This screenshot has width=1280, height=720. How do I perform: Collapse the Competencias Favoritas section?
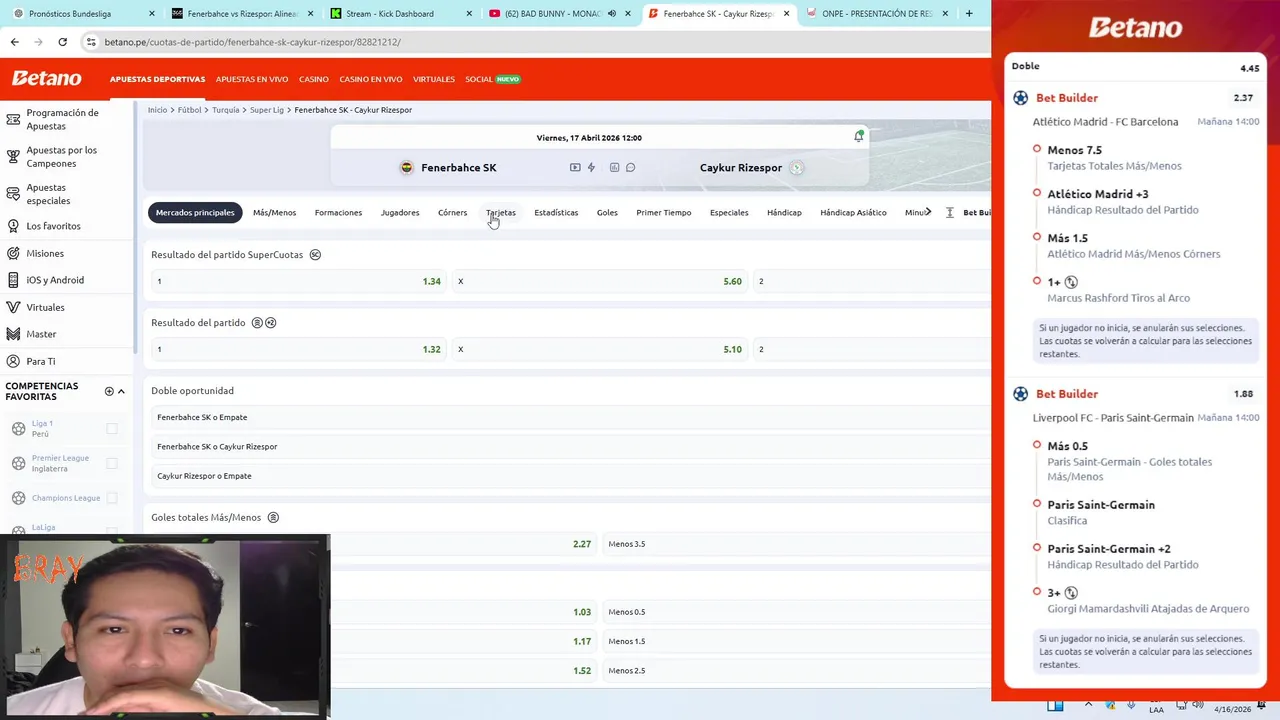122,391
